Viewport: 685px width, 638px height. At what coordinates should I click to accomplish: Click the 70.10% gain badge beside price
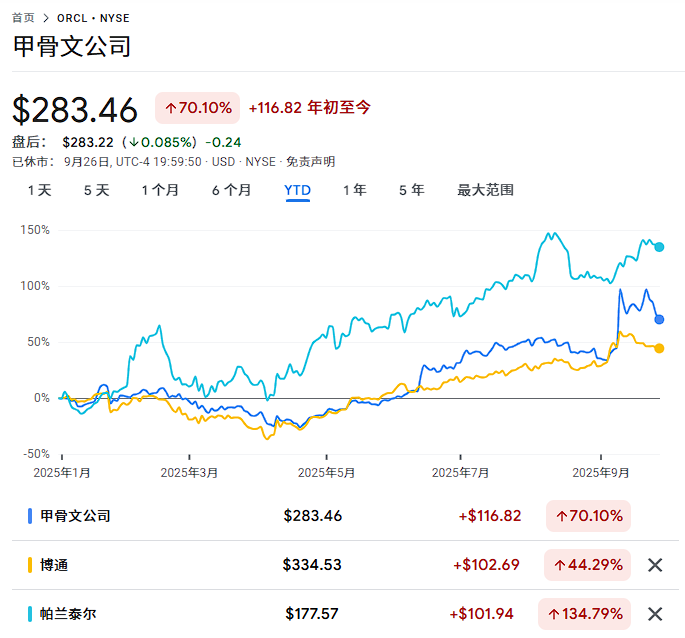pyautogui.click(x=197, y=108)
